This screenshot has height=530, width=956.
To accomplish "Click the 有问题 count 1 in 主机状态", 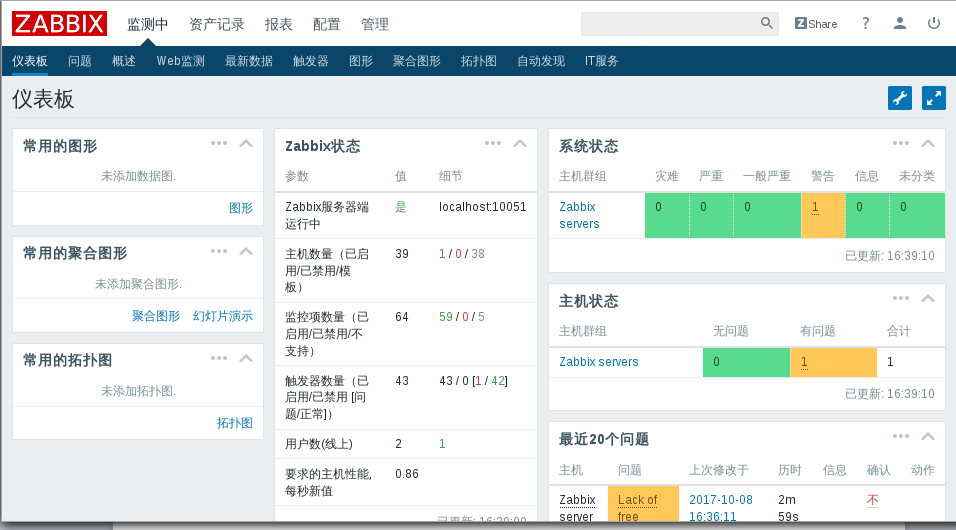I will tap(804, 362).
